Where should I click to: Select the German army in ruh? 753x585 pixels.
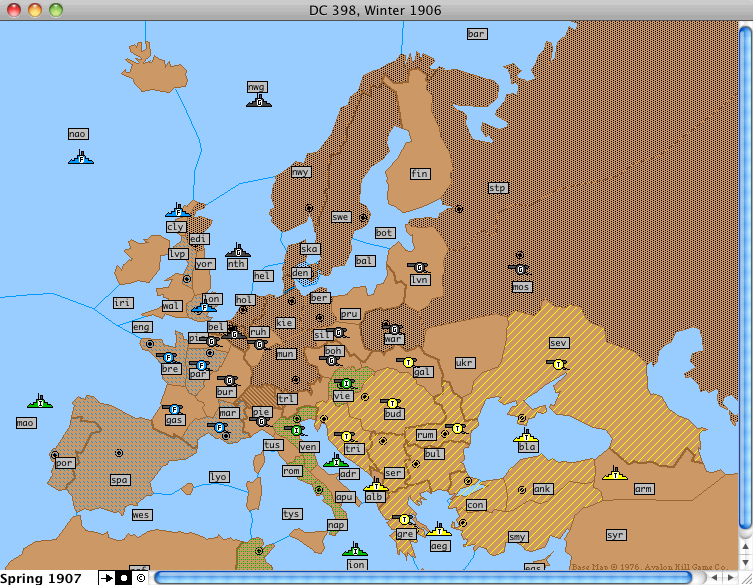point(260,344)
